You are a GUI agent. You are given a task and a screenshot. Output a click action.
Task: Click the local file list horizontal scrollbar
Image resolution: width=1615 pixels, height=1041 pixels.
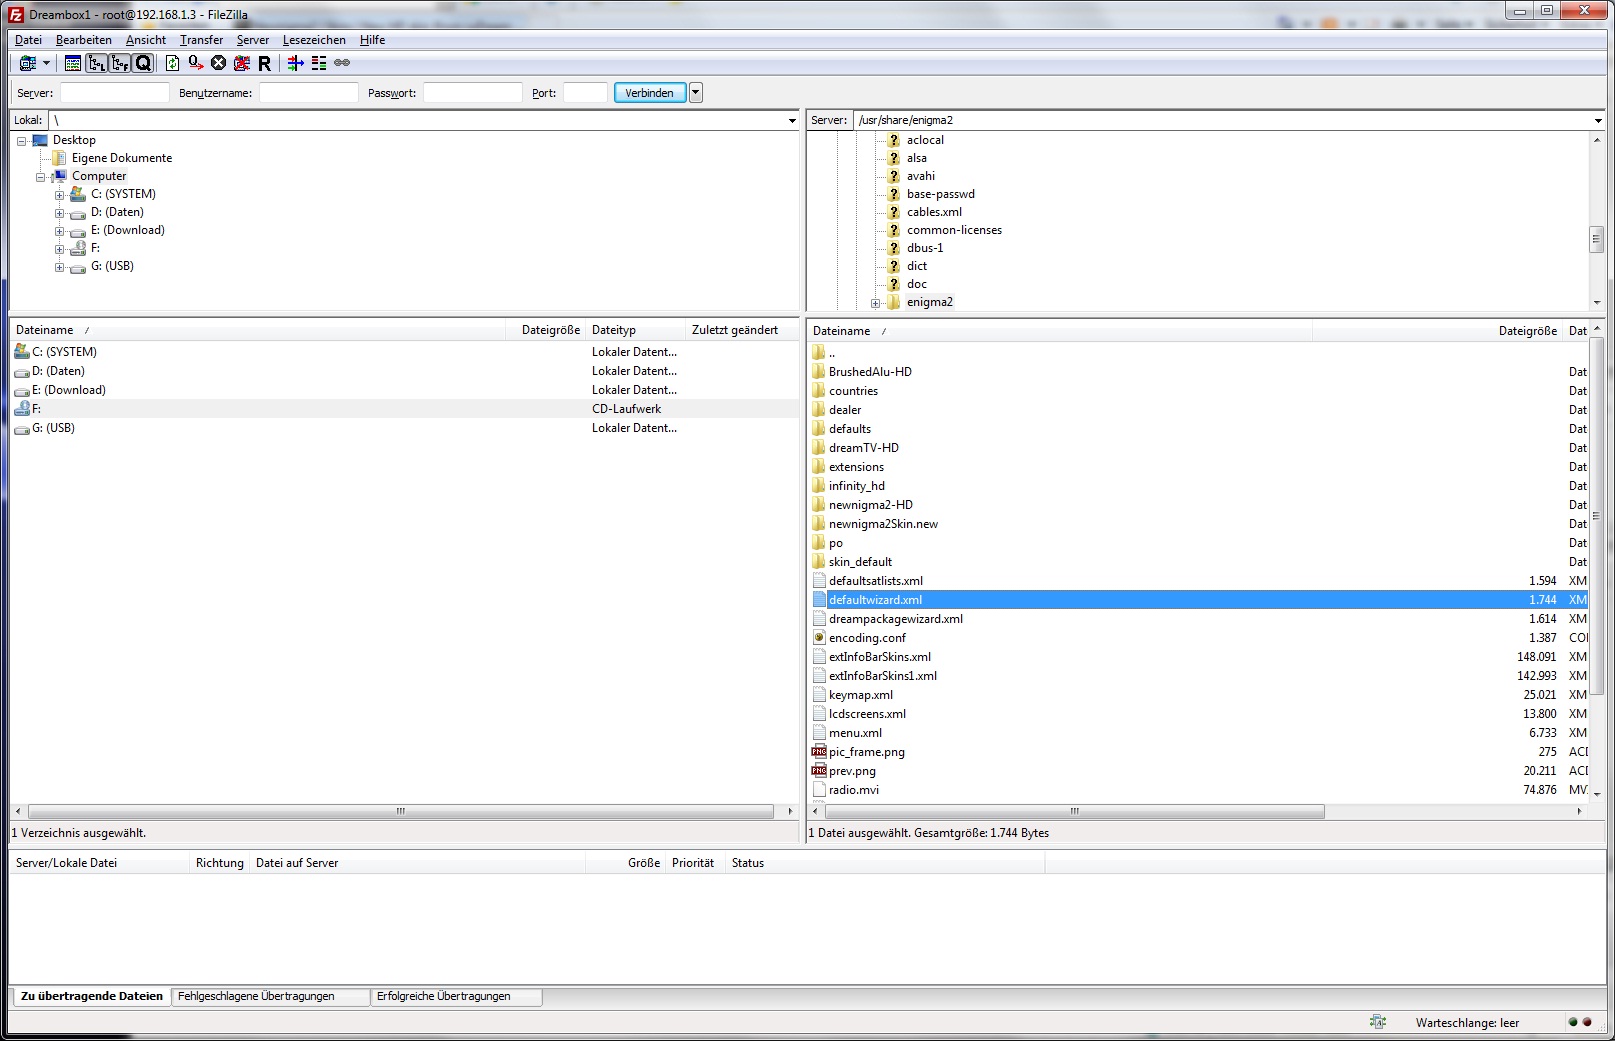tap(401, 811)
